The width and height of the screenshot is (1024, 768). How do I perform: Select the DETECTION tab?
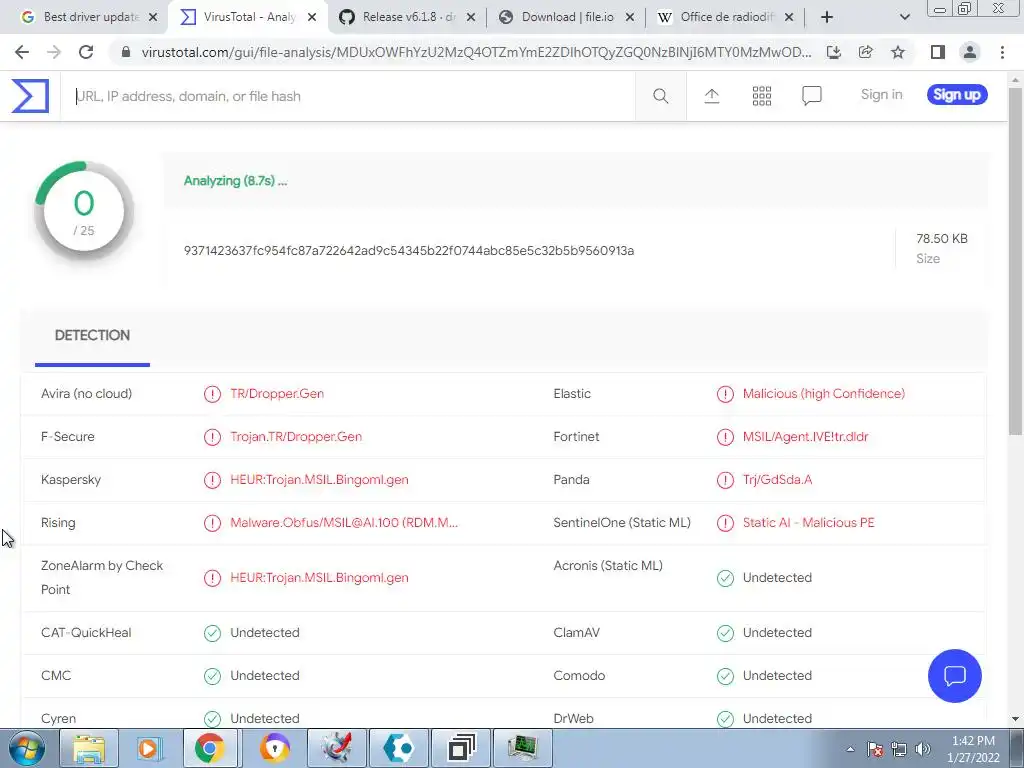click(92, 336)
